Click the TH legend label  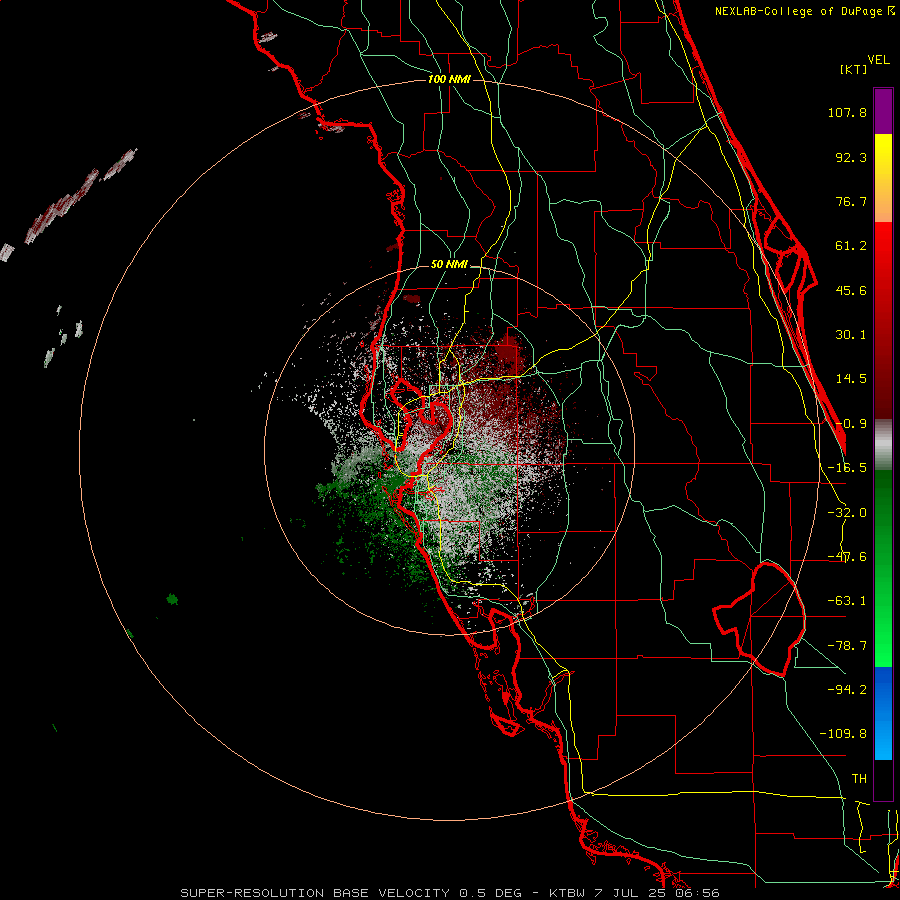pos(859,778)
